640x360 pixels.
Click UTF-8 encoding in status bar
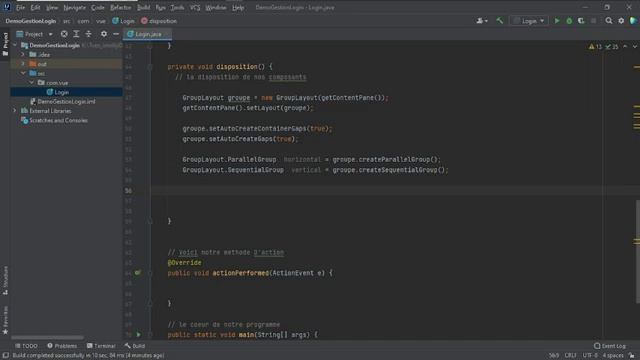click(590, 356)
